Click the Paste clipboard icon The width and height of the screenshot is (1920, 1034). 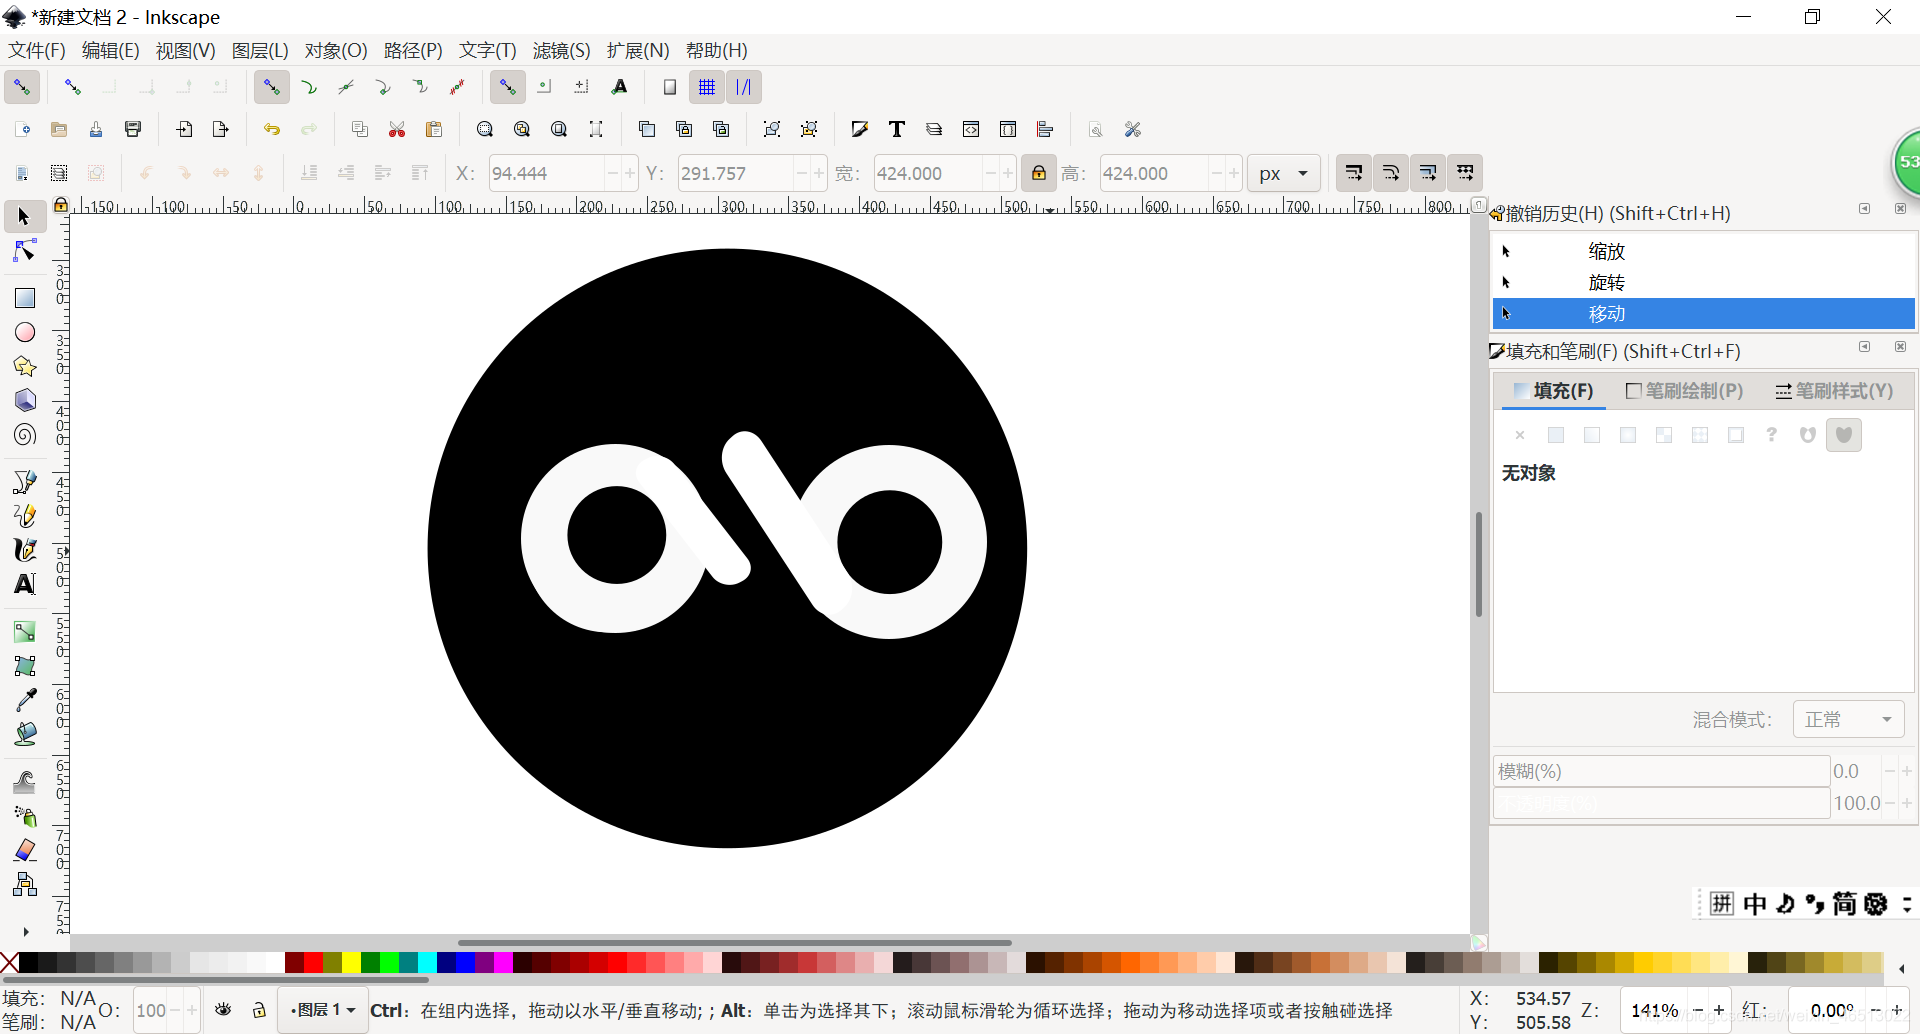(x=434, y=129)
